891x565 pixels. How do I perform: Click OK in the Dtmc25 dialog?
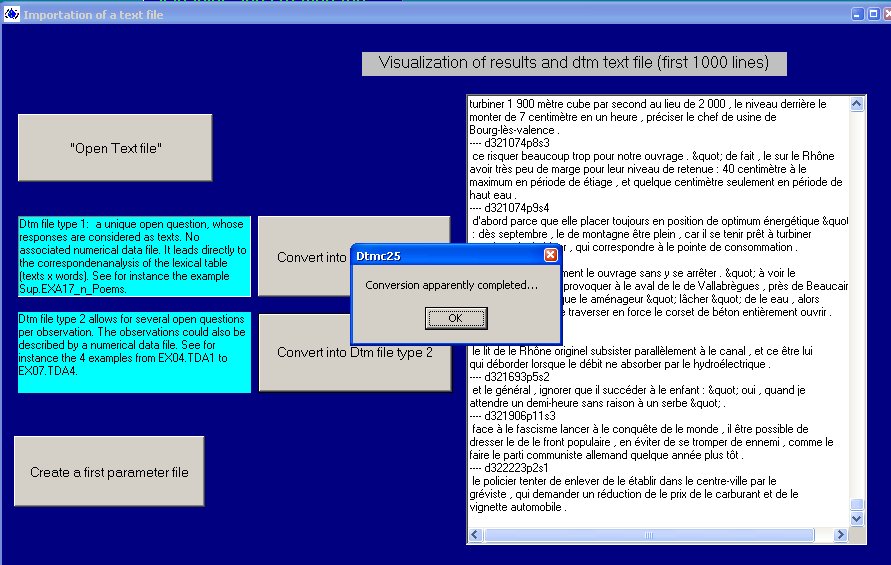(456, 318)
